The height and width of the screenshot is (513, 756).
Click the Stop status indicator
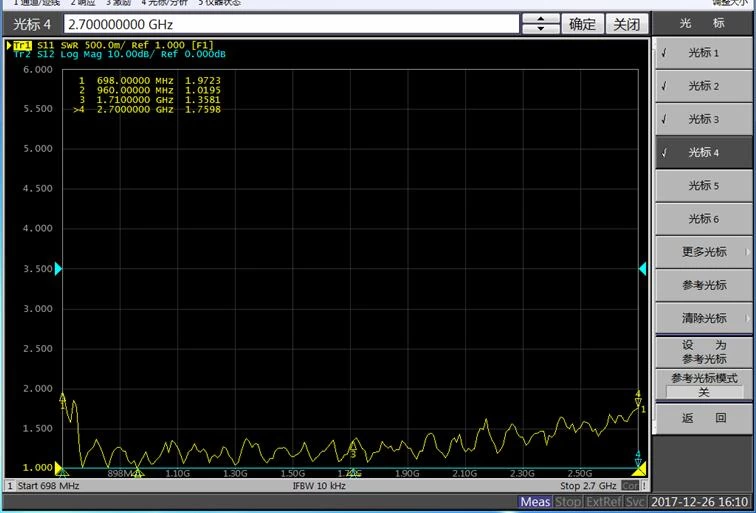pyautogui.click(x=567, y=502)
